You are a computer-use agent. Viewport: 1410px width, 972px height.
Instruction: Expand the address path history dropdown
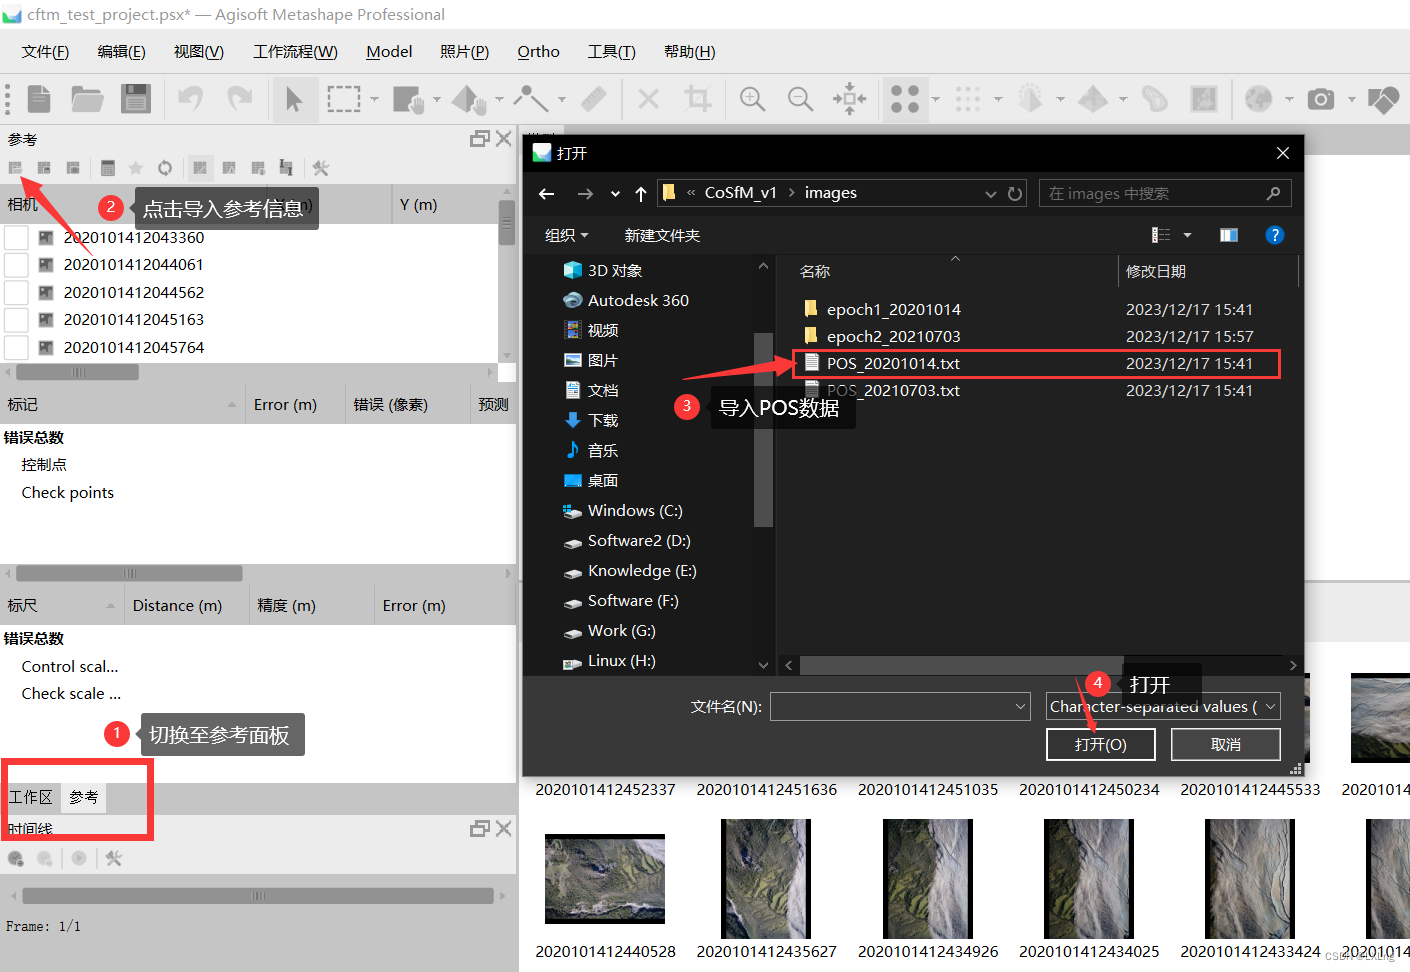pyautogui.click(x=991, y=193)
